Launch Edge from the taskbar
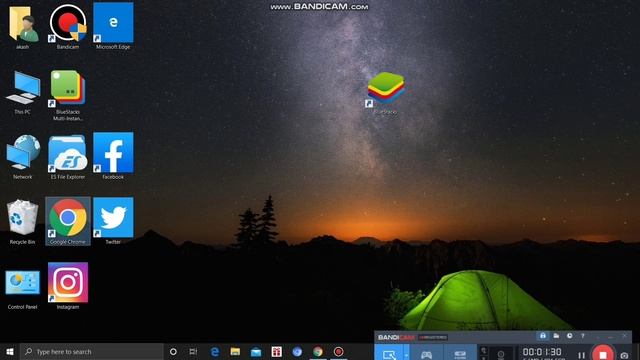This screenshot has height=360, width=640. tap(215, 351)
